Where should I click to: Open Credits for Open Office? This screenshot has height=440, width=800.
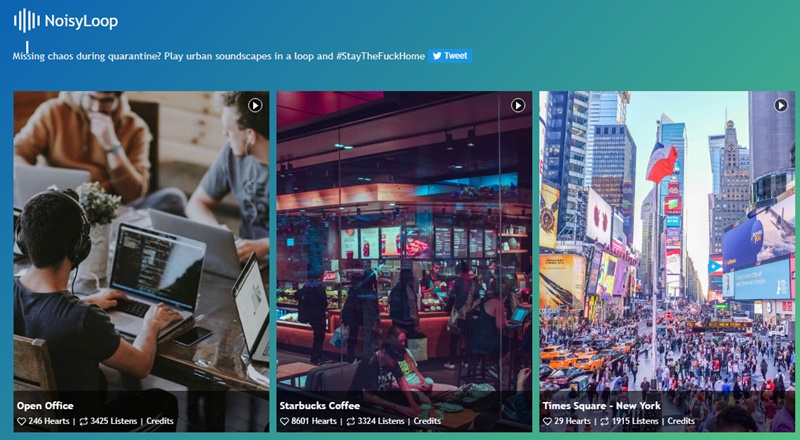tap(160, 421)
